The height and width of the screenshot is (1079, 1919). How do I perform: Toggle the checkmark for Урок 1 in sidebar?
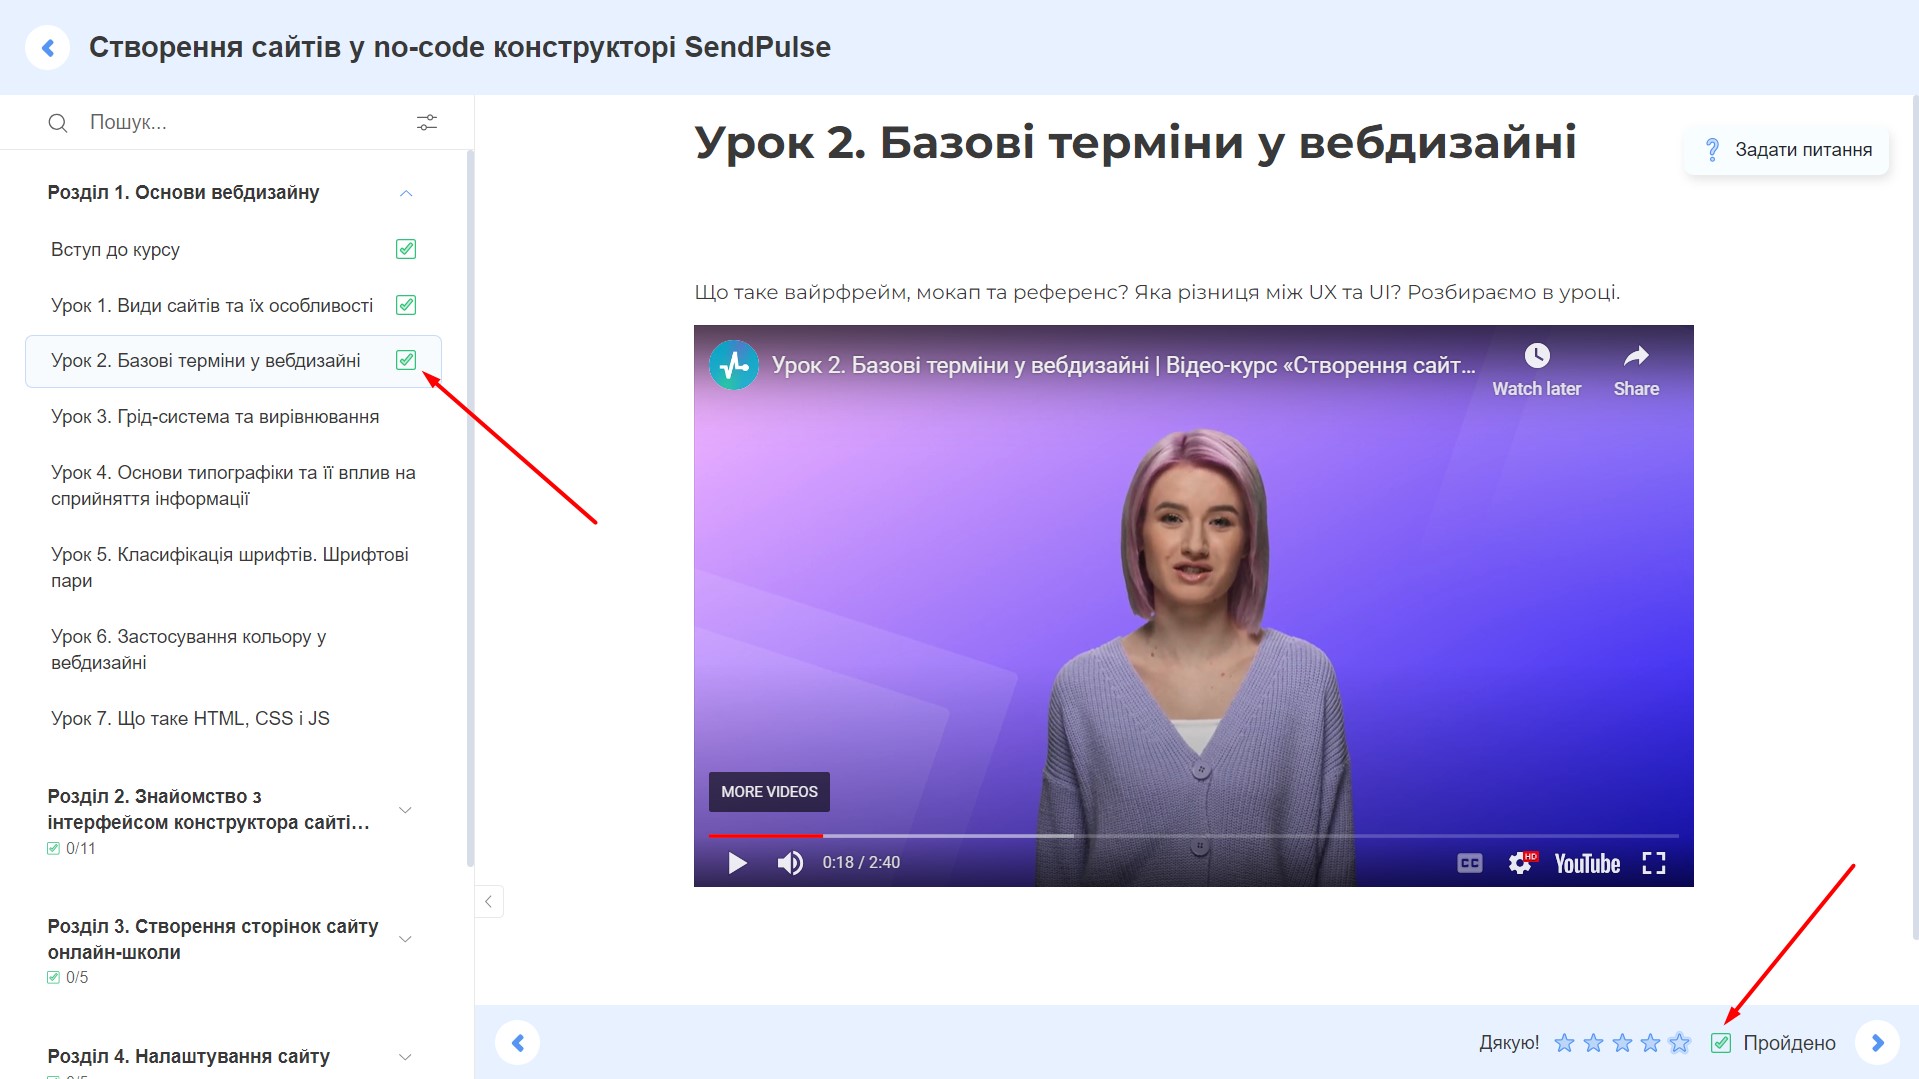pyautogui.click(x=406, y=305)
